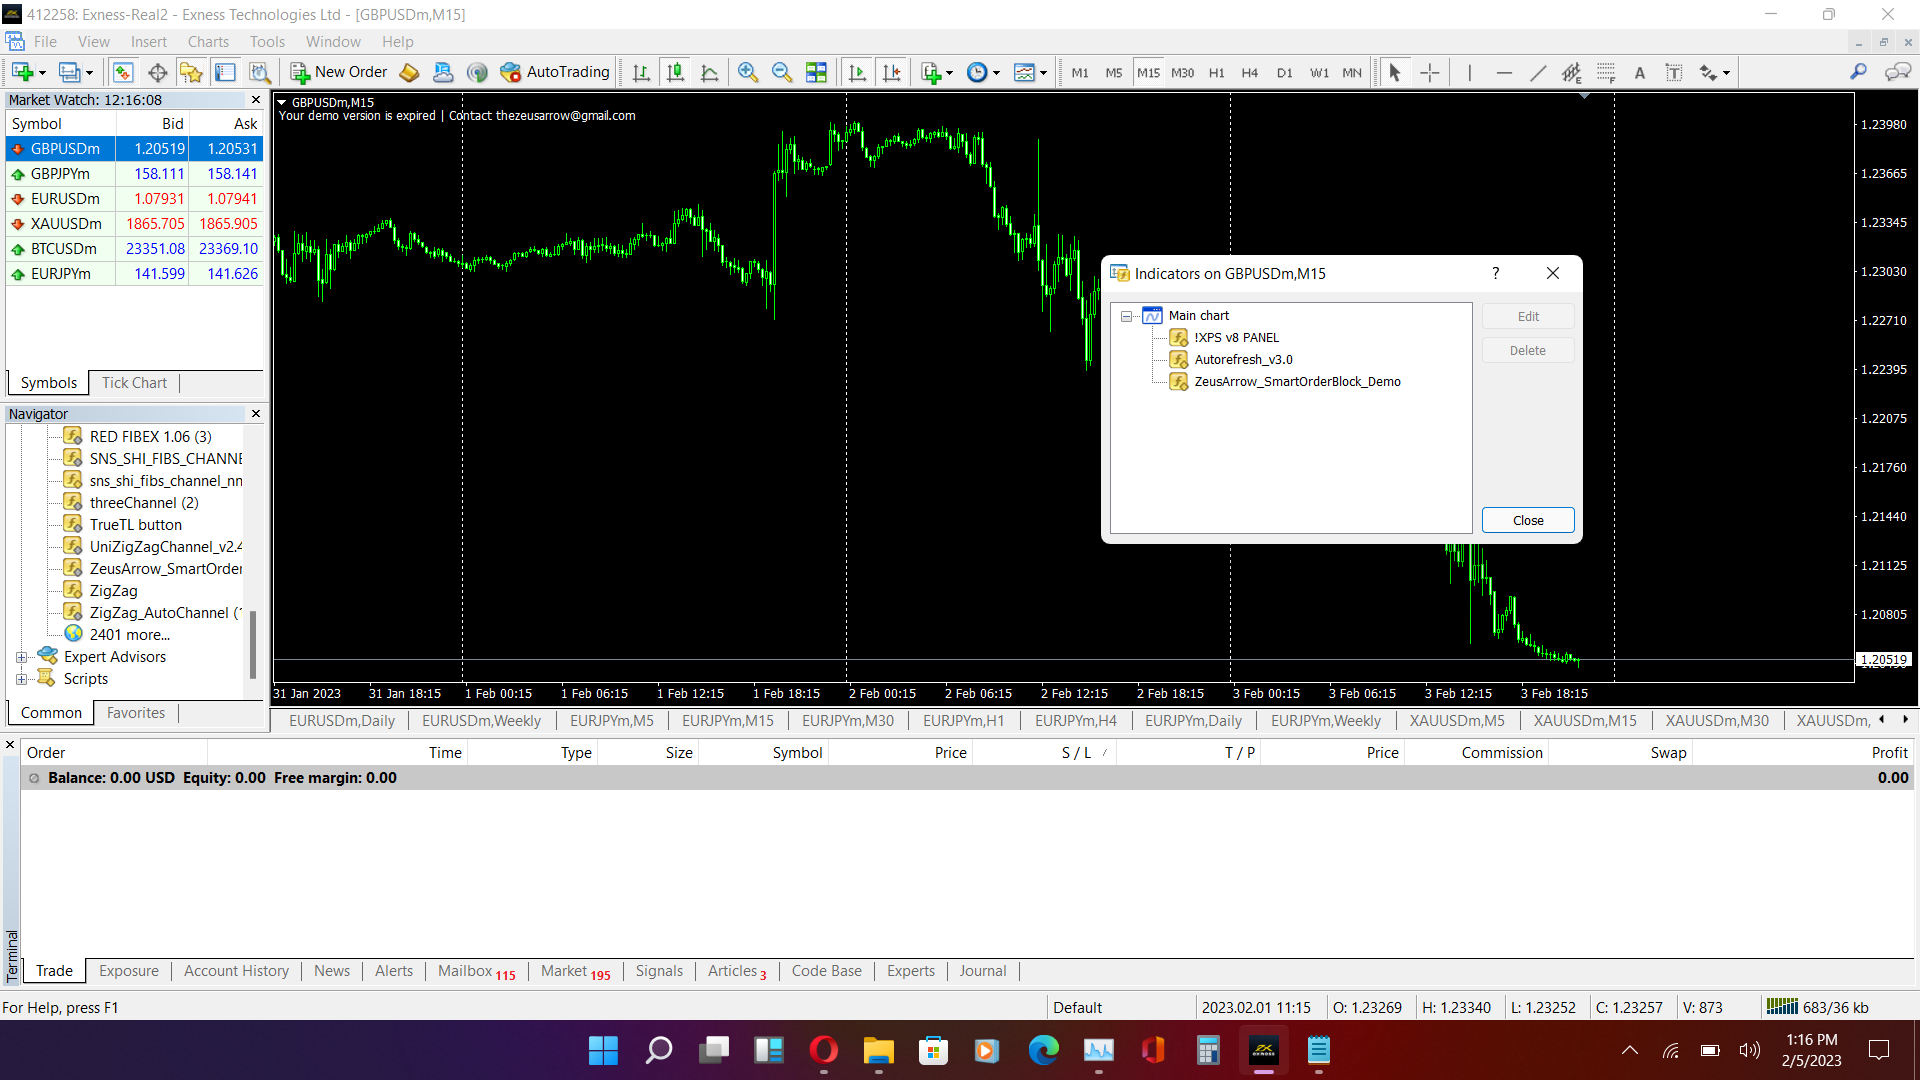Expand Expert Advisors in Navigator
The width and height of the screenshot is (1920, 1080).
(21, 657)
